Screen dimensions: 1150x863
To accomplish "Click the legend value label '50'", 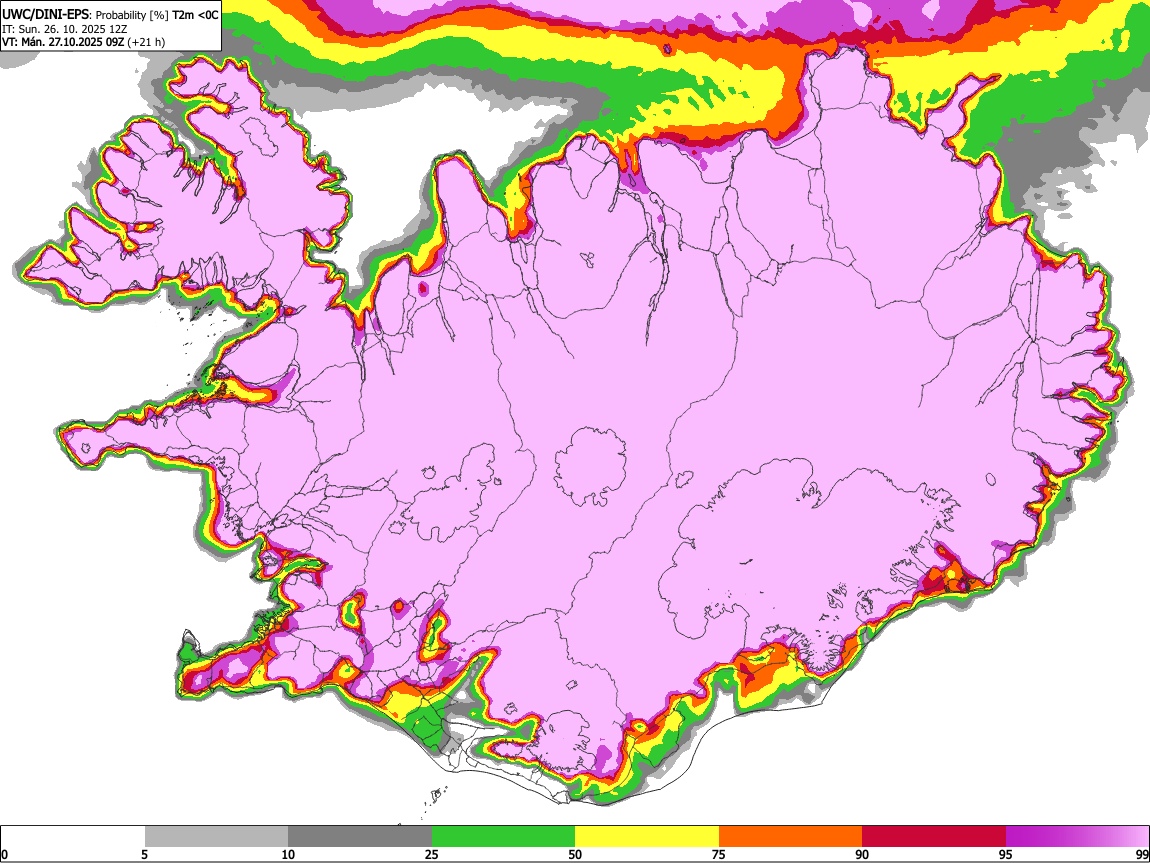I will [x=575, y=855].
